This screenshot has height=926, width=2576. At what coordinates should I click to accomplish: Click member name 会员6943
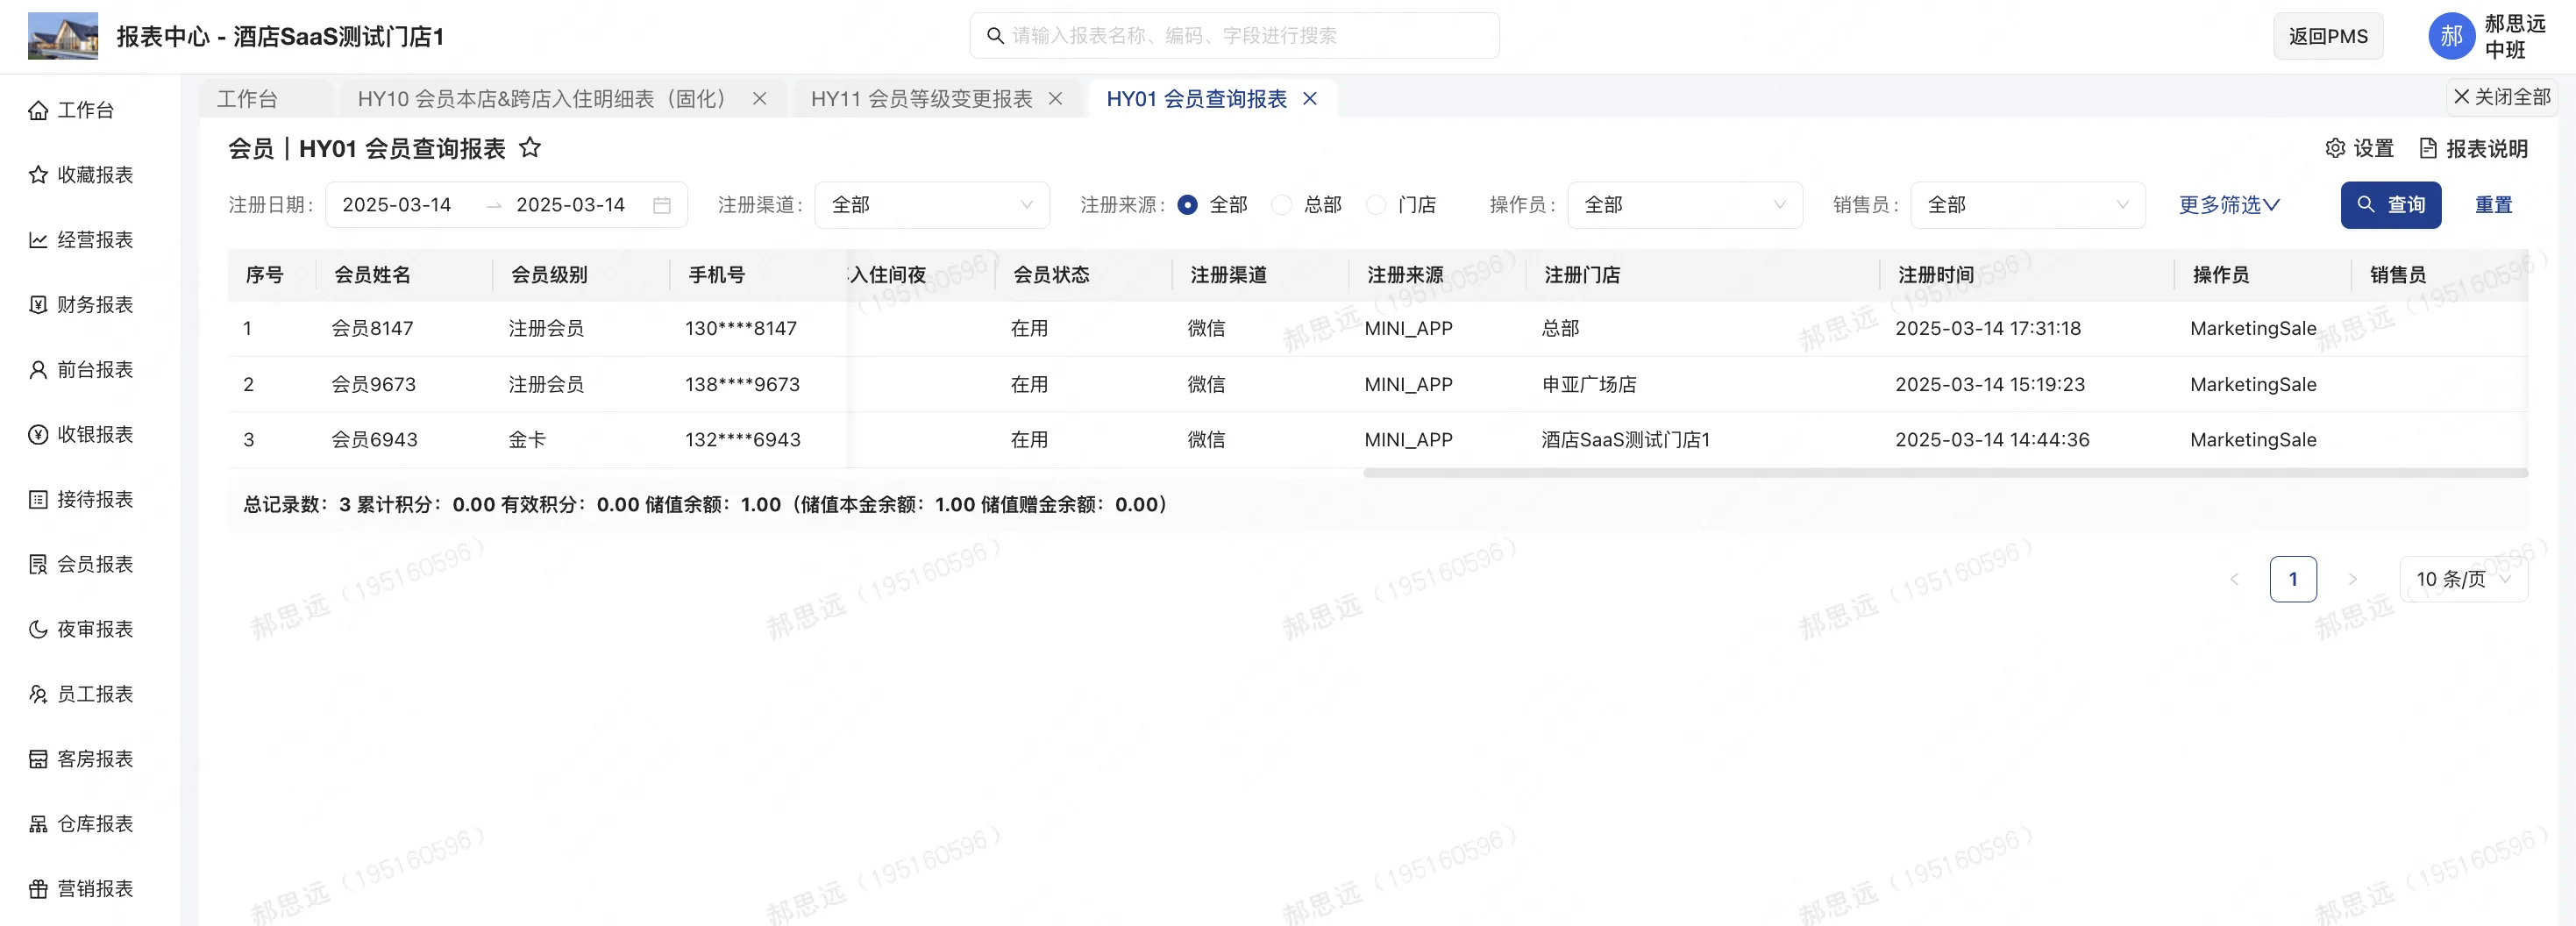[x=375, y=440]
